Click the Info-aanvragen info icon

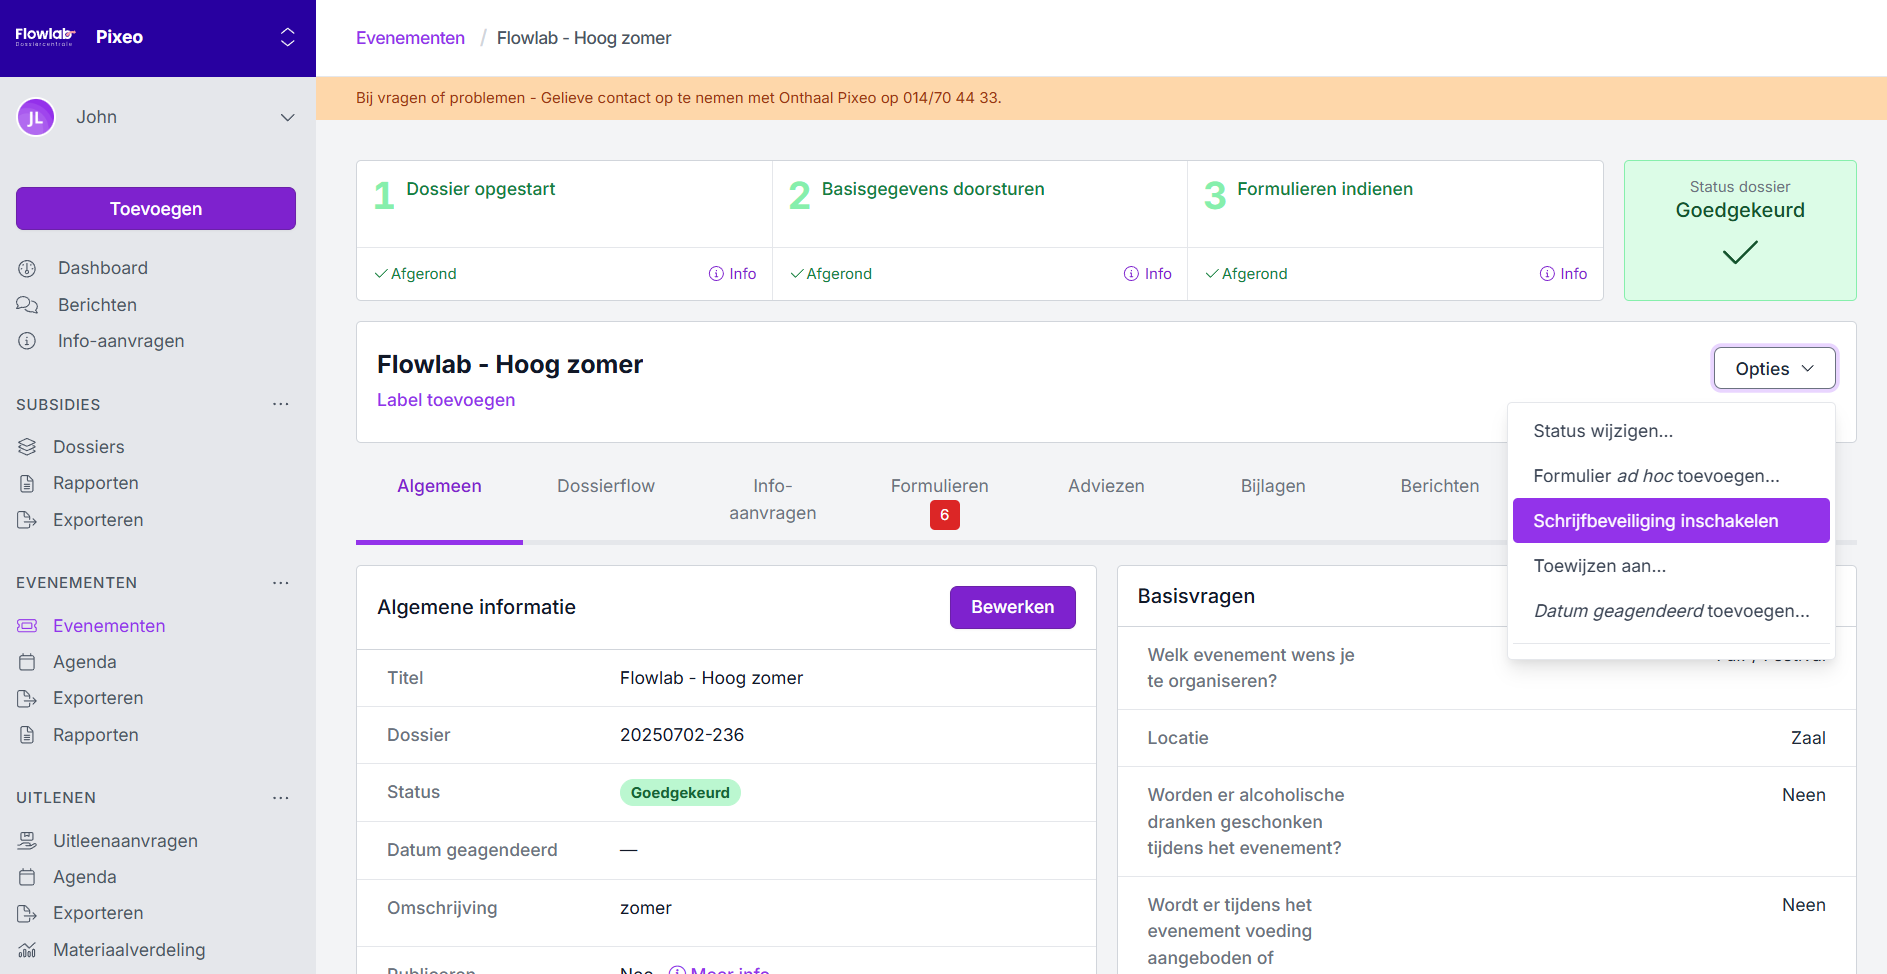[x=27, y=341]
